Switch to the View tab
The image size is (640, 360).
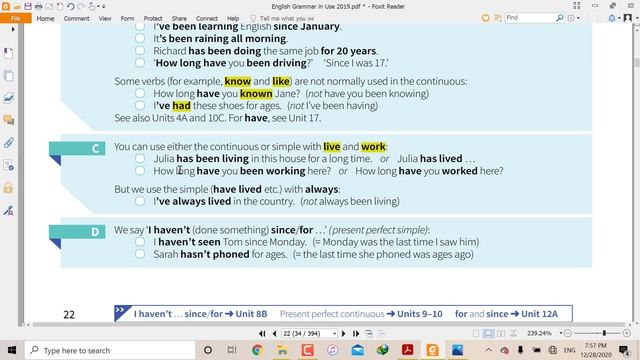105,18
